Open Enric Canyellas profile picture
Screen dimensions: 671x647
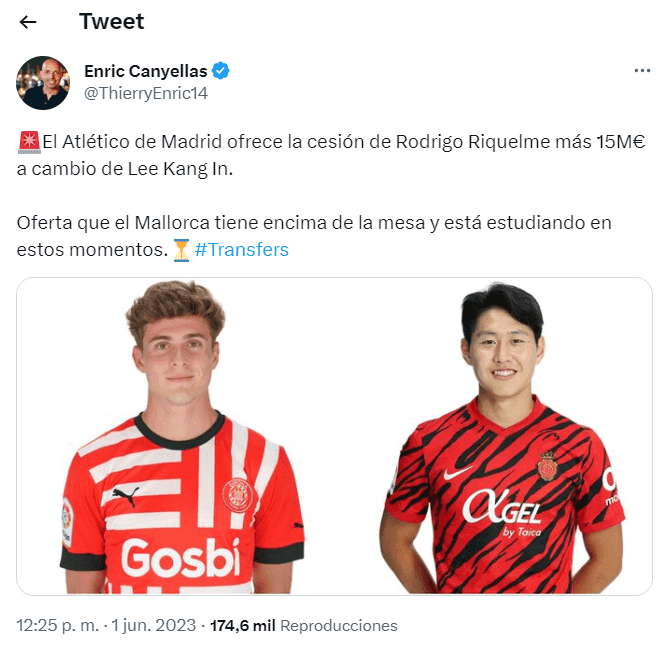[43, 83]
